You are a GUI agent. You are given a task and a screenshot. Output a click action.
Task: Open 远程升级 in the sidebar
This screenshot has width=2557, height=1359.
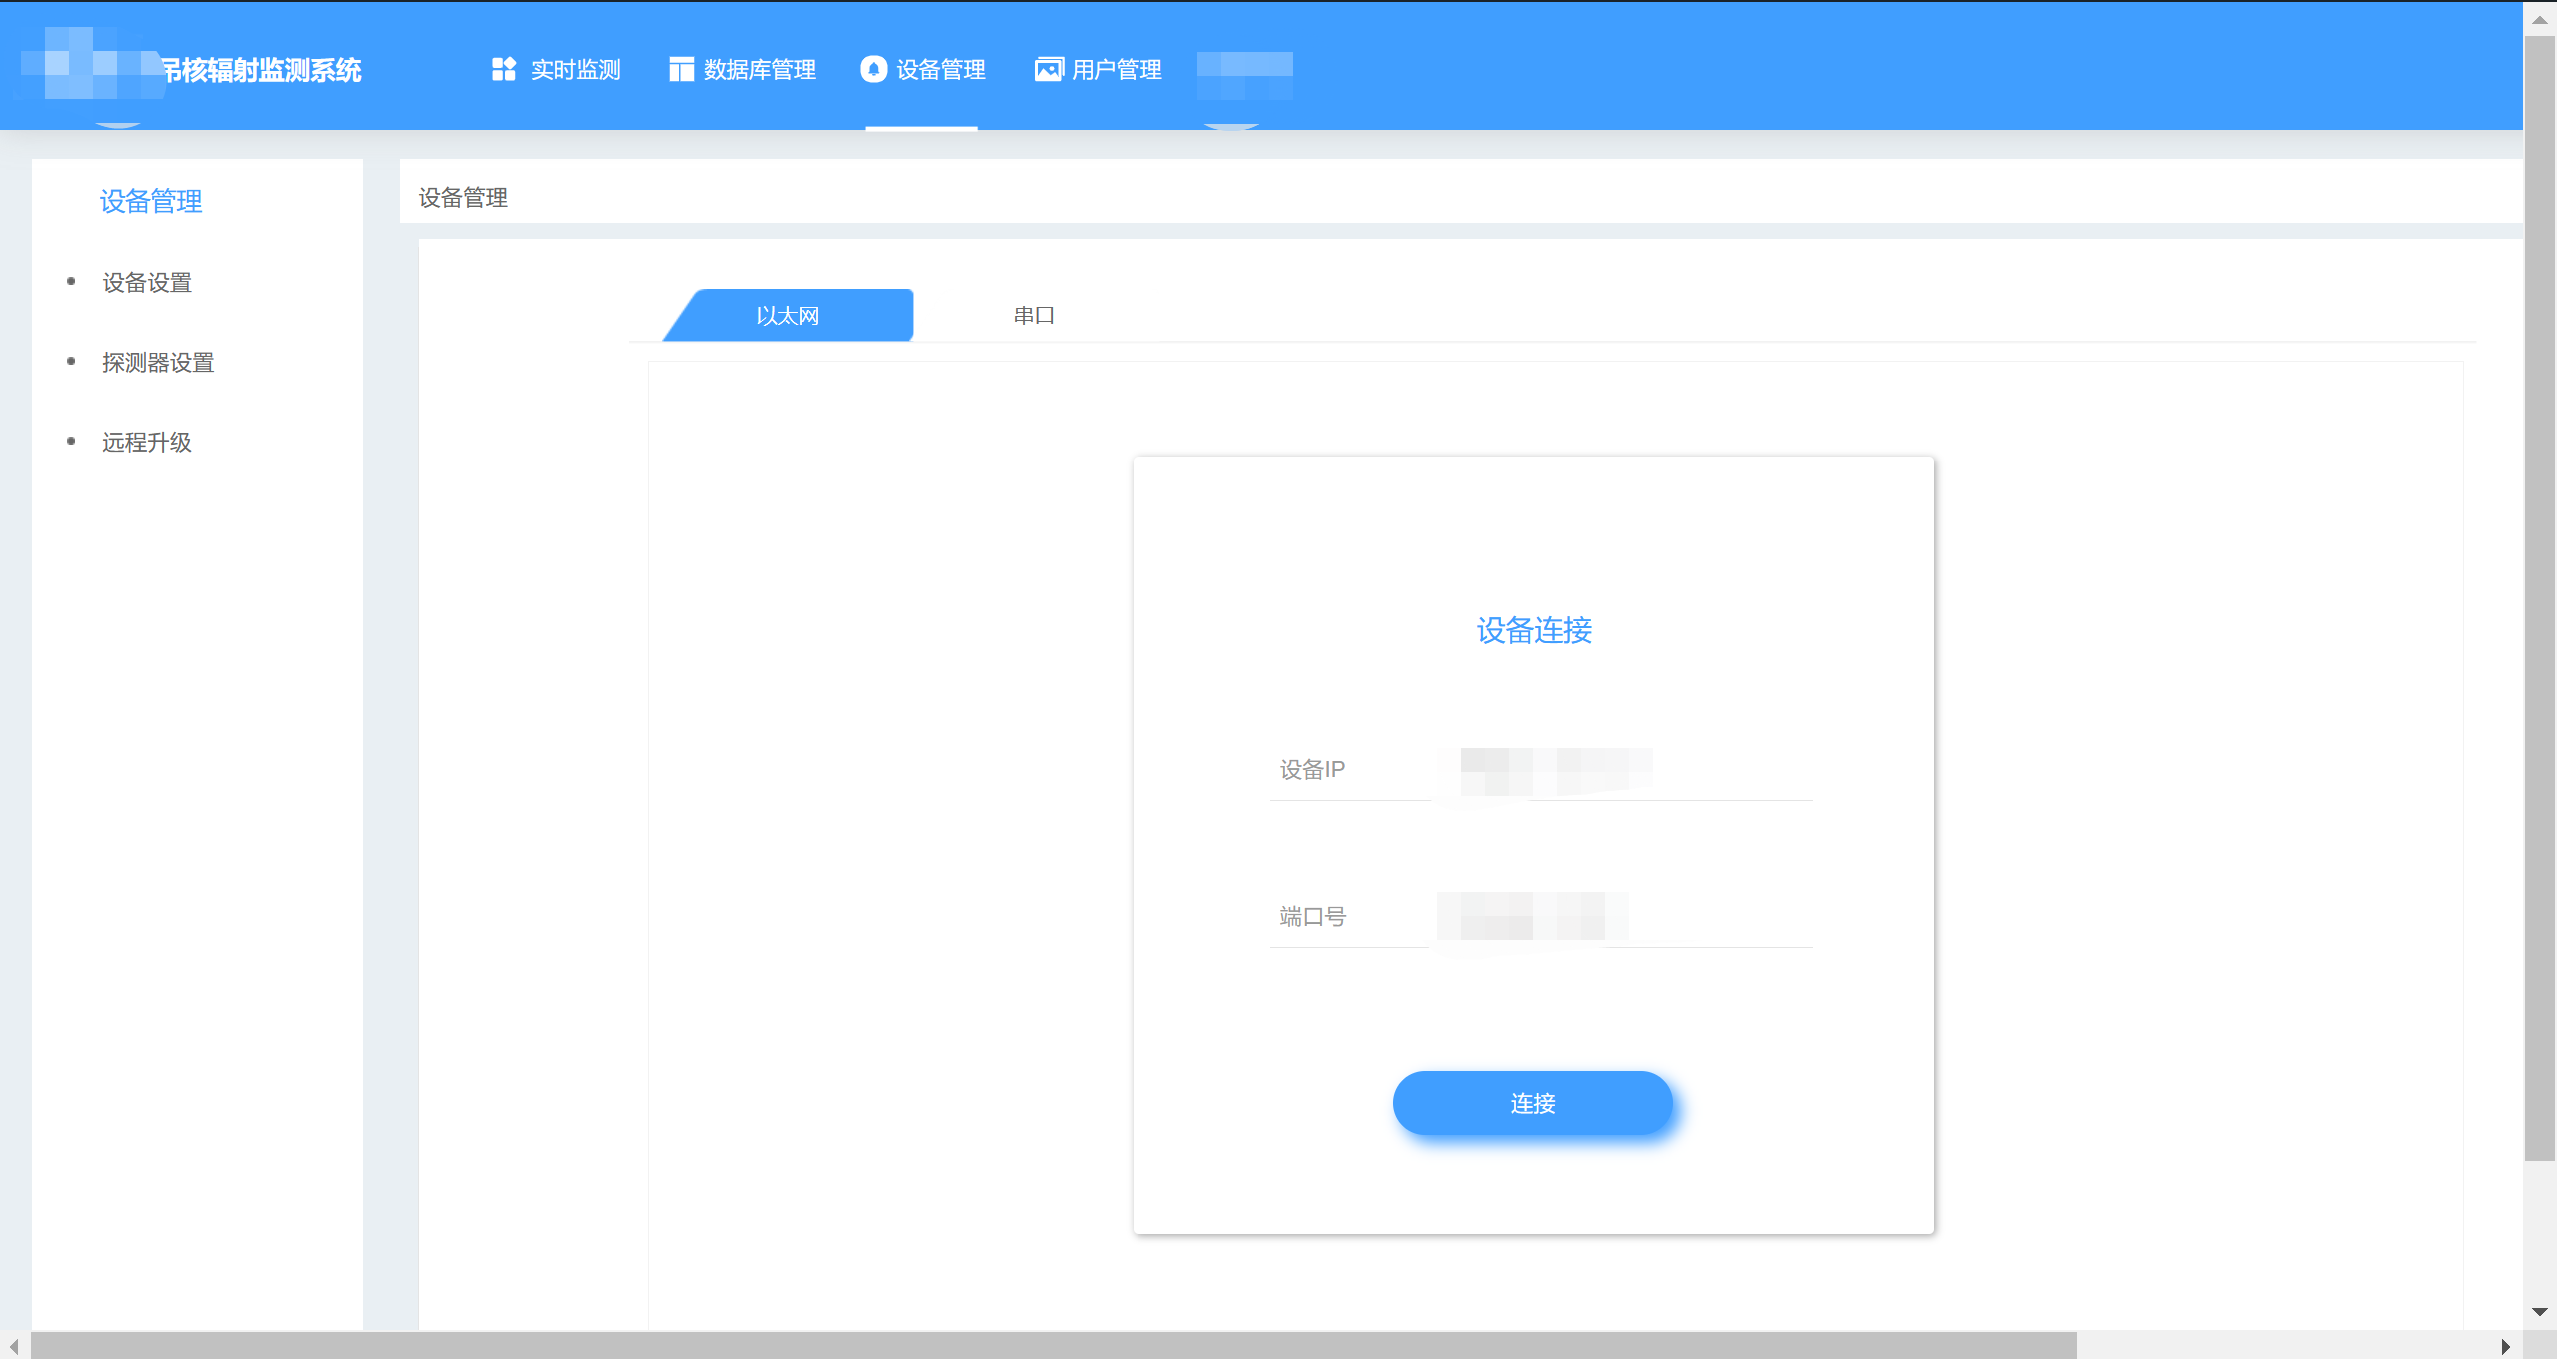coord(147,443)
